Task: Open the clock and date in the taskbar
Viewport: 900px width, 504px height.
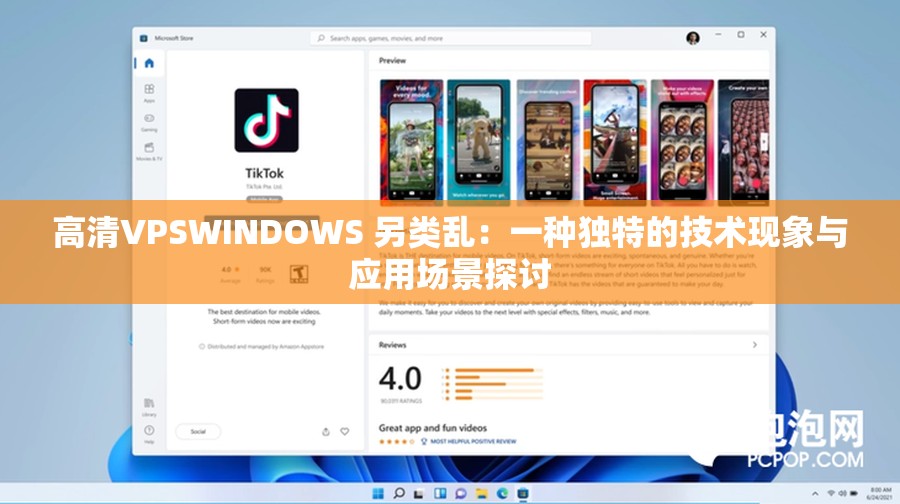Action: coord(879,494)
